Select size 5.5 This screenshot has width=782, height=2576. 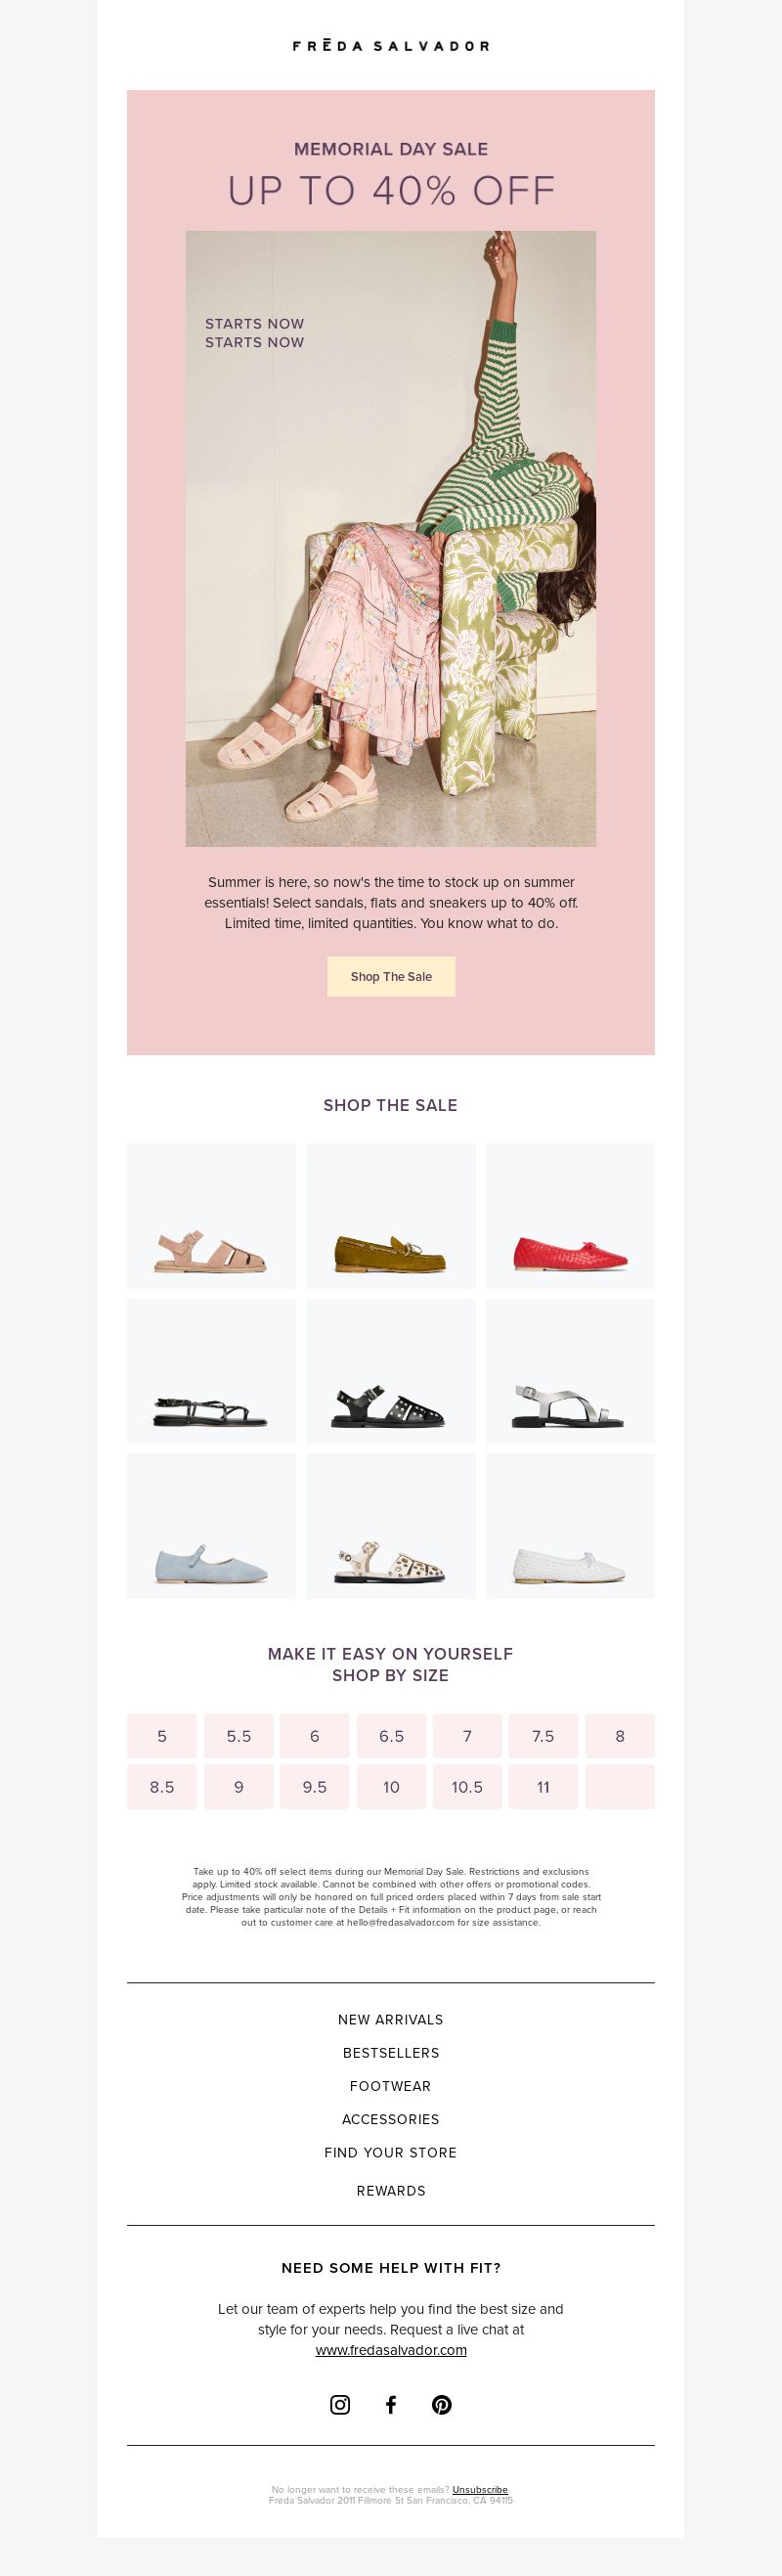238,1736
